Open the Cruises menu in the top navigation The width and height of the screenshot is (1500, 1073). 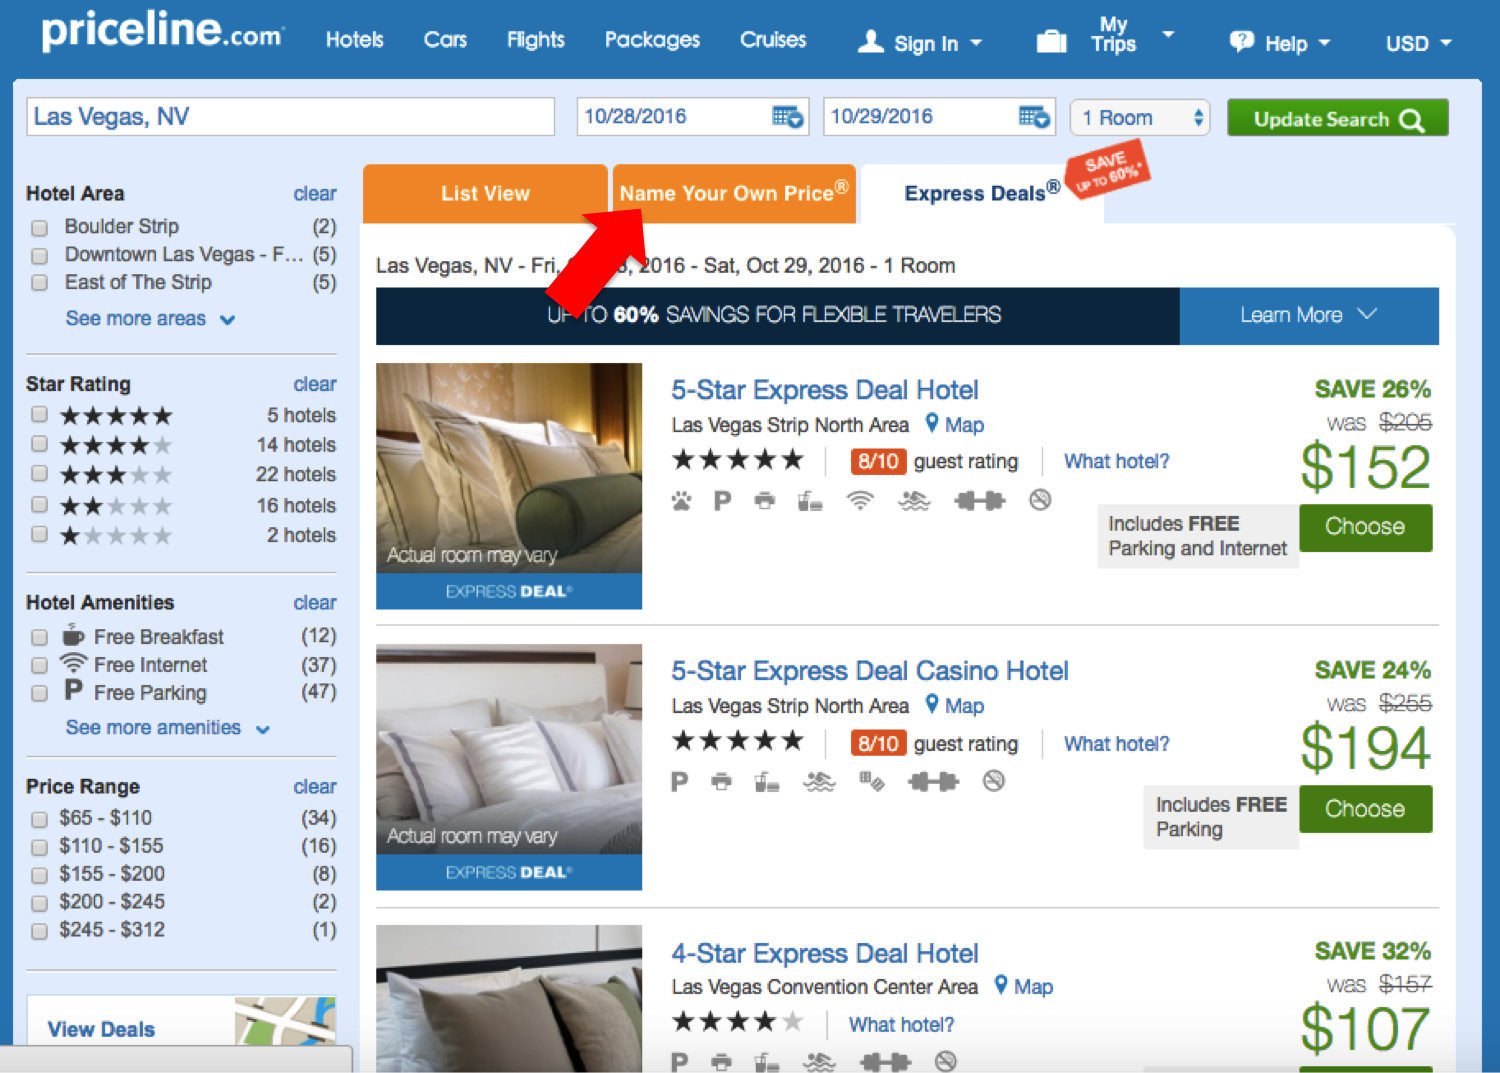tap(772, 40)
